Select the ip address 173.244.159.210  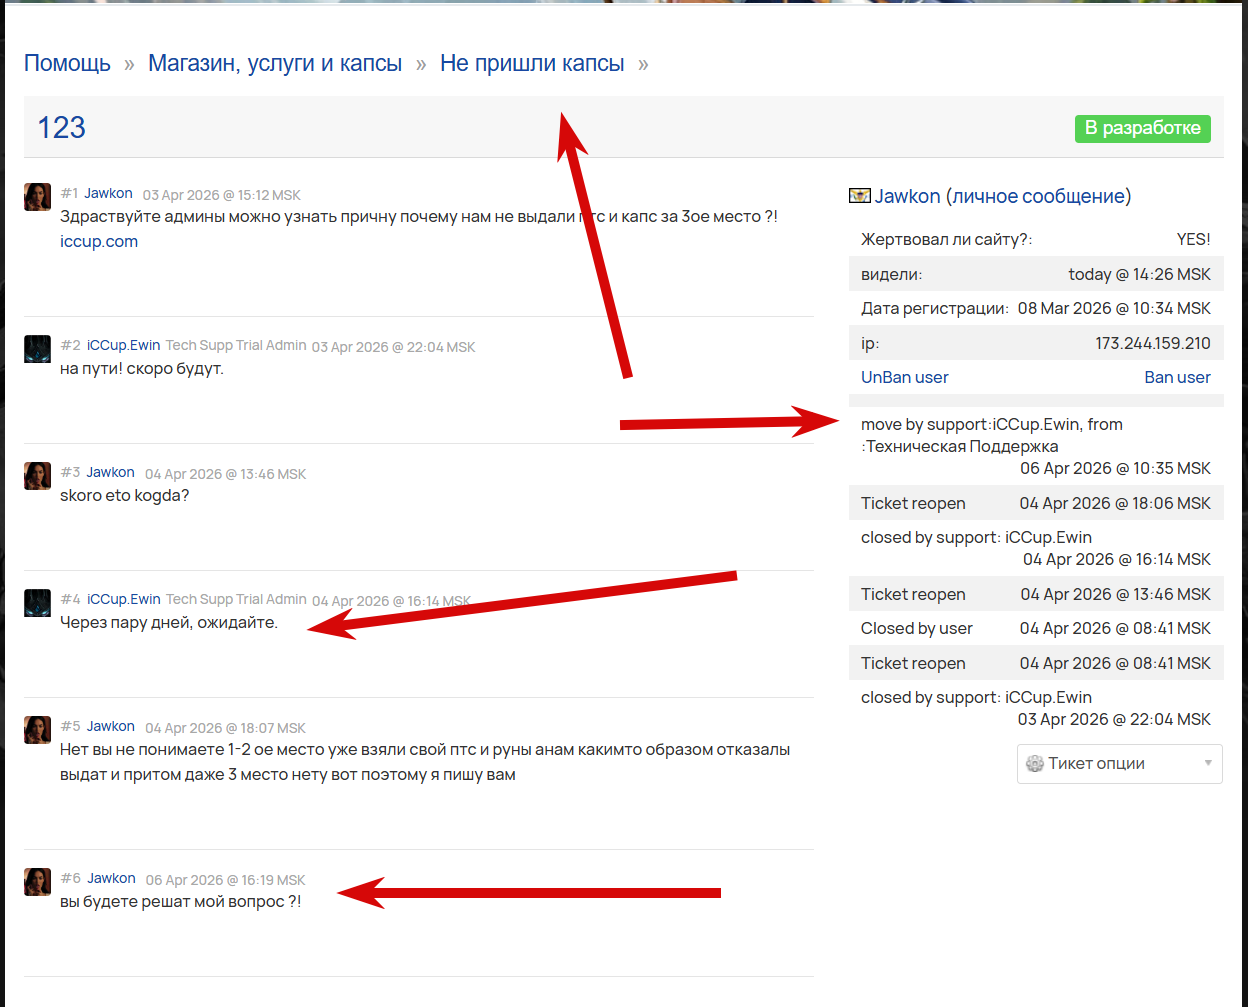tap(1152, 343)
